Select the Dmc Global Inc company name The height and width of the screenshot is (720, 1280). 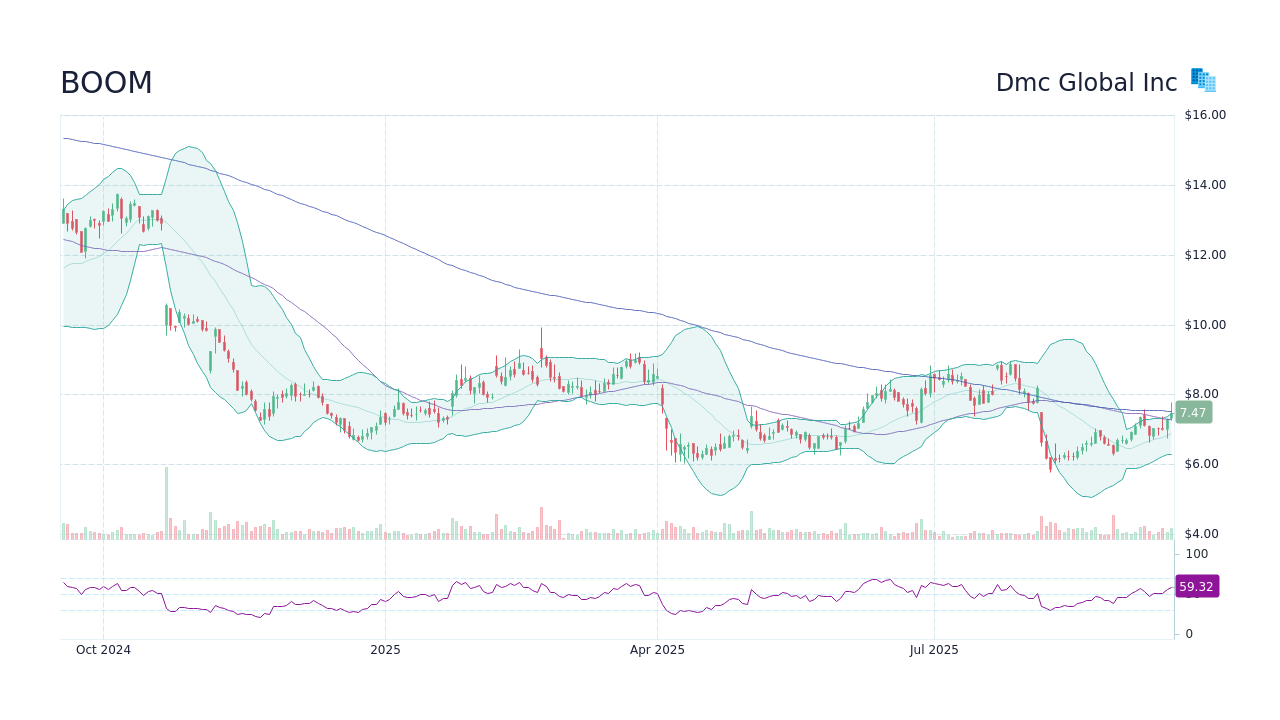[1086, 83]
